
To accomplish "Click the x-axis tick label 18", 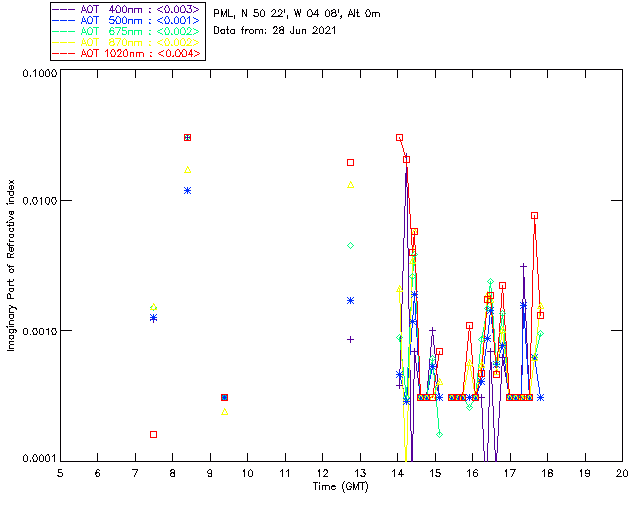I will point(547,473).
